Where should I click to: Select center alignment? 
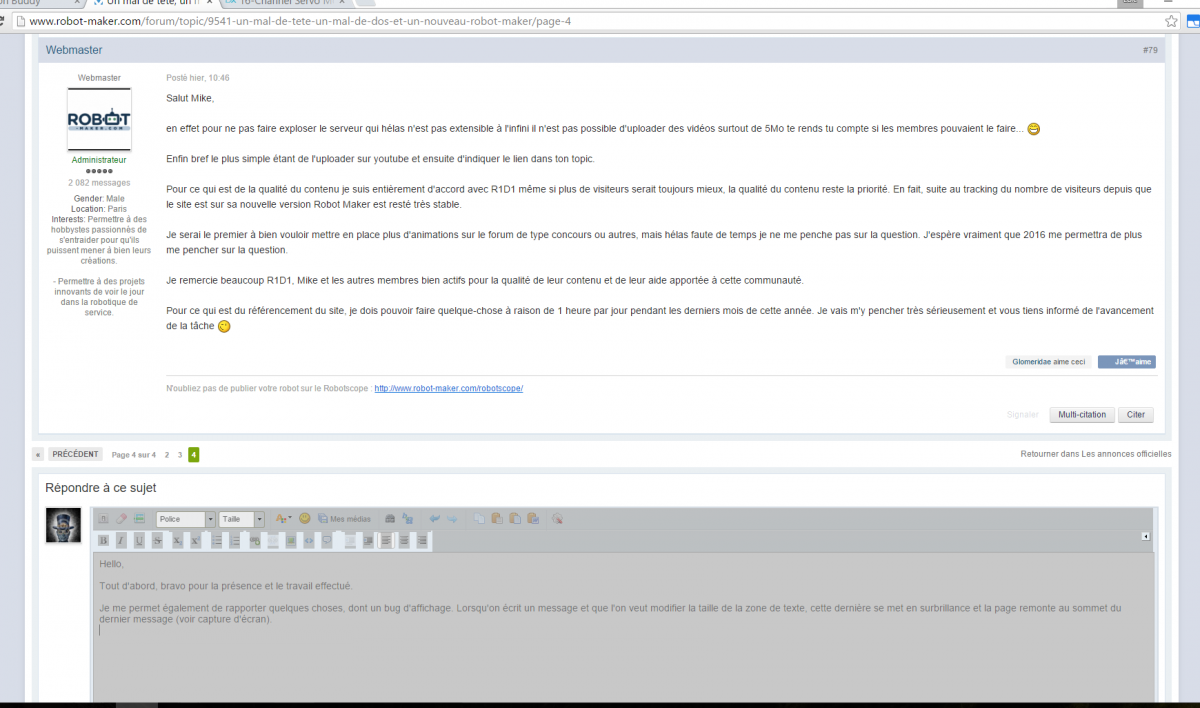404,540
